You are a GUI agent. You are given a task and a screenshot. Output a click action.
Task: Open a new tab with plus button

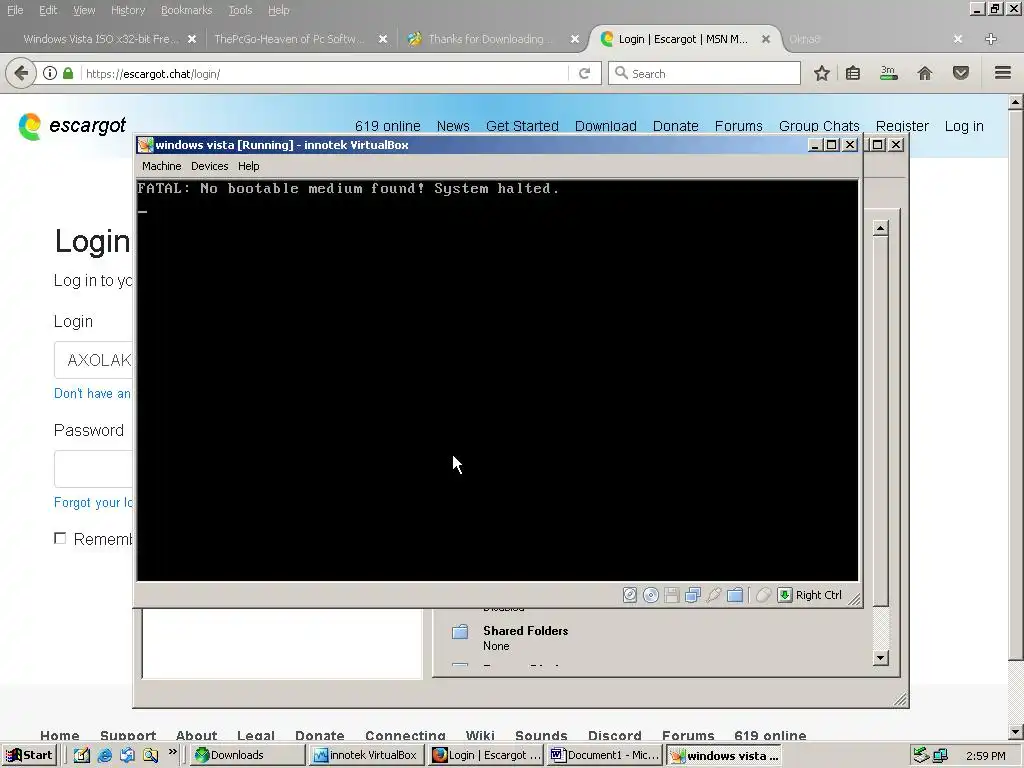click(991, 39)
